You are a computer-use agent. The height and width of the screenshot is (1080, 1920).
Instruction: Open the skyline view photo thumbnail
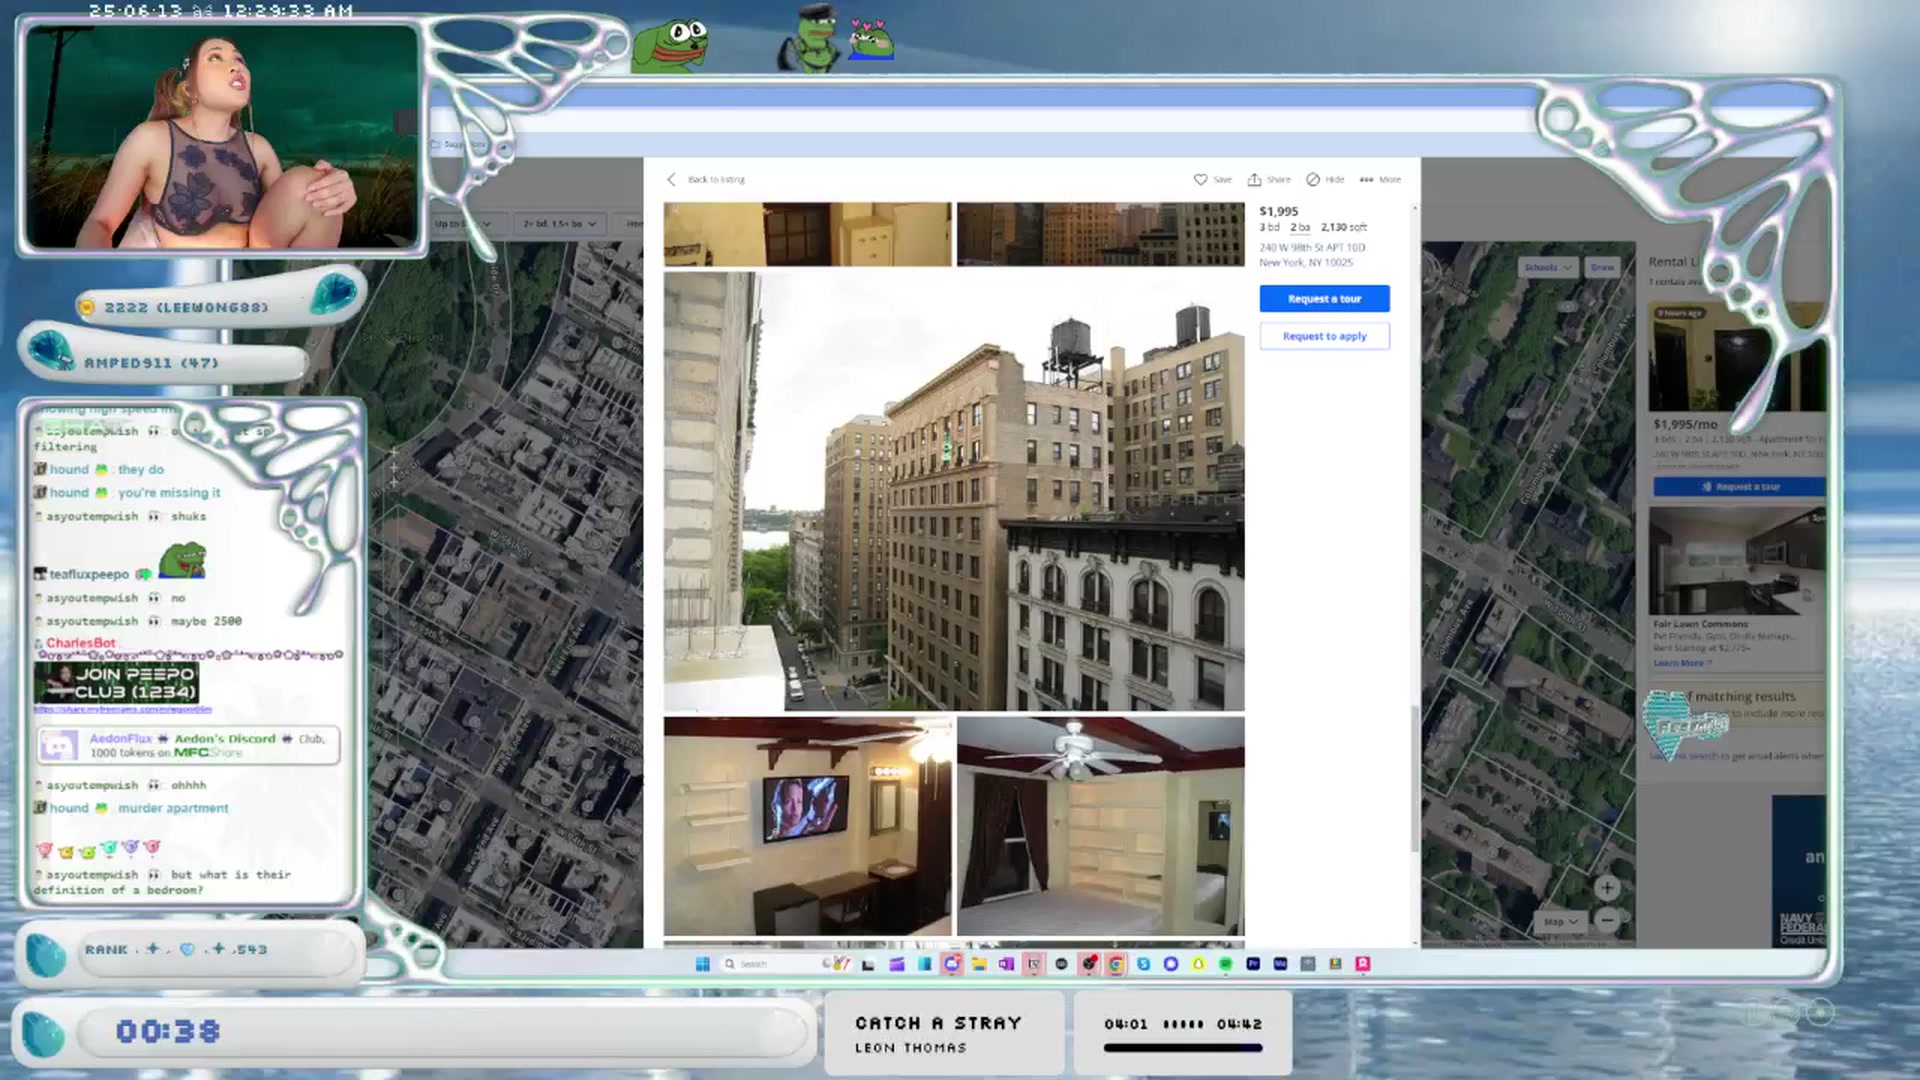click(1100, 234)
